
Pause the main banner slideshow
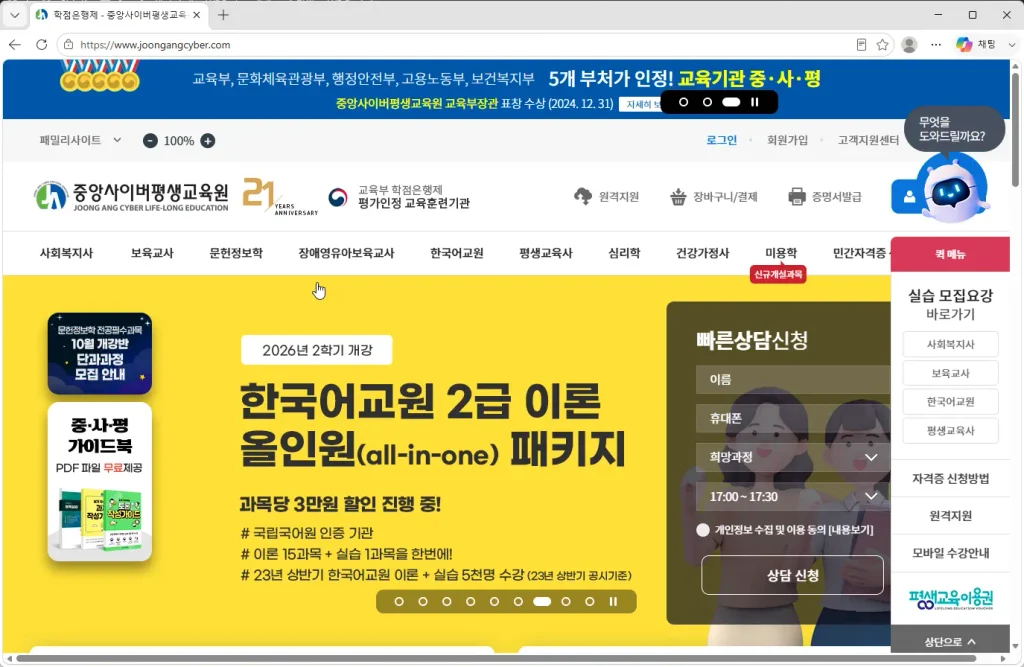pos(613,602)
